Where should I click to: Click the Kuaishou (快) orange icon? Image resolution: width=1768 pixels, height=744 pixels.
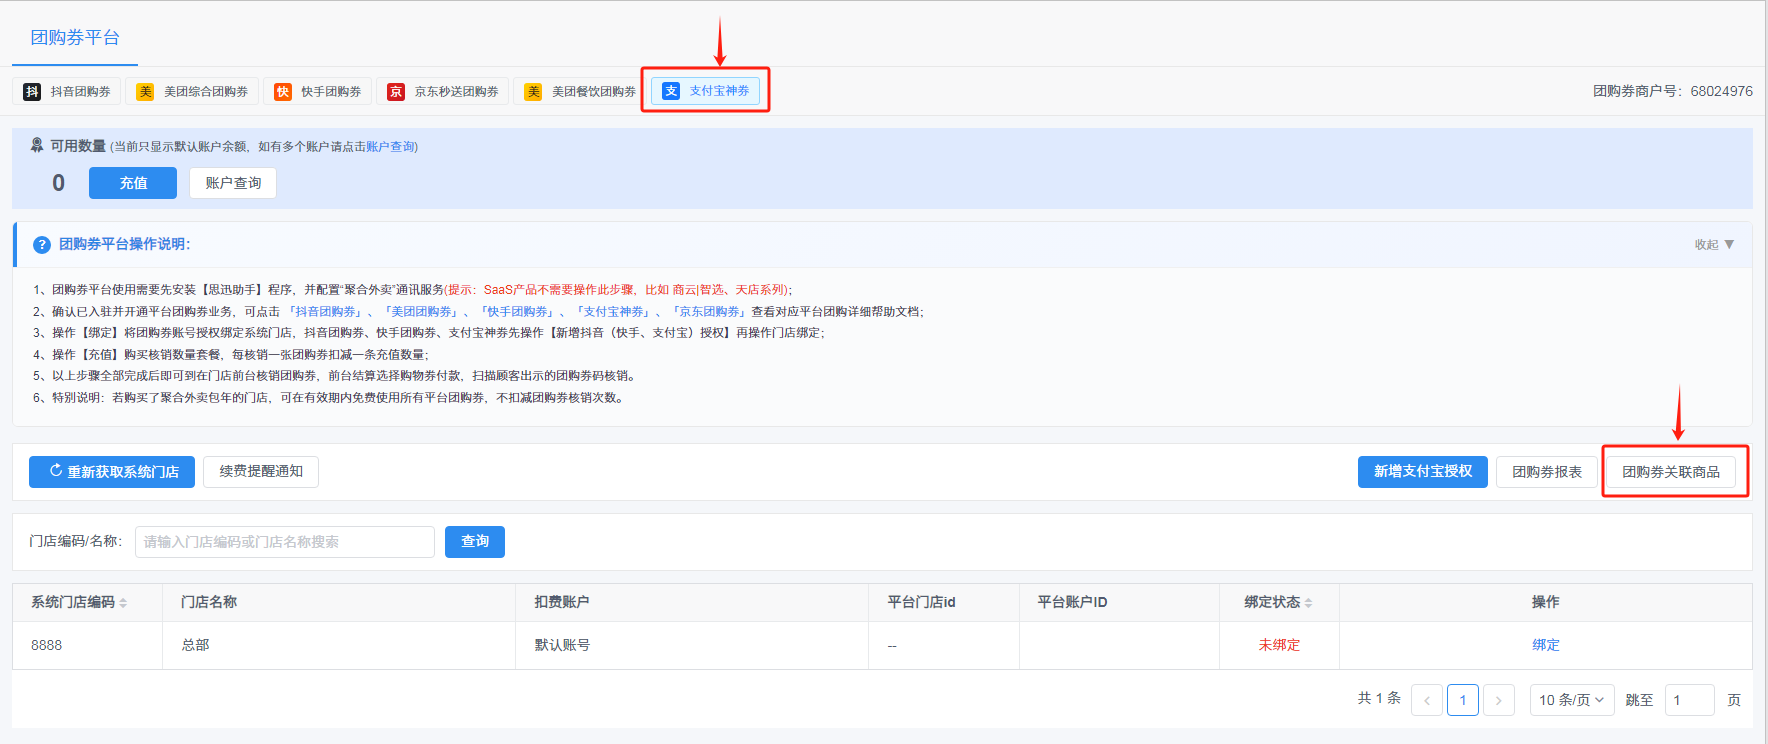(x=283, y=92)
